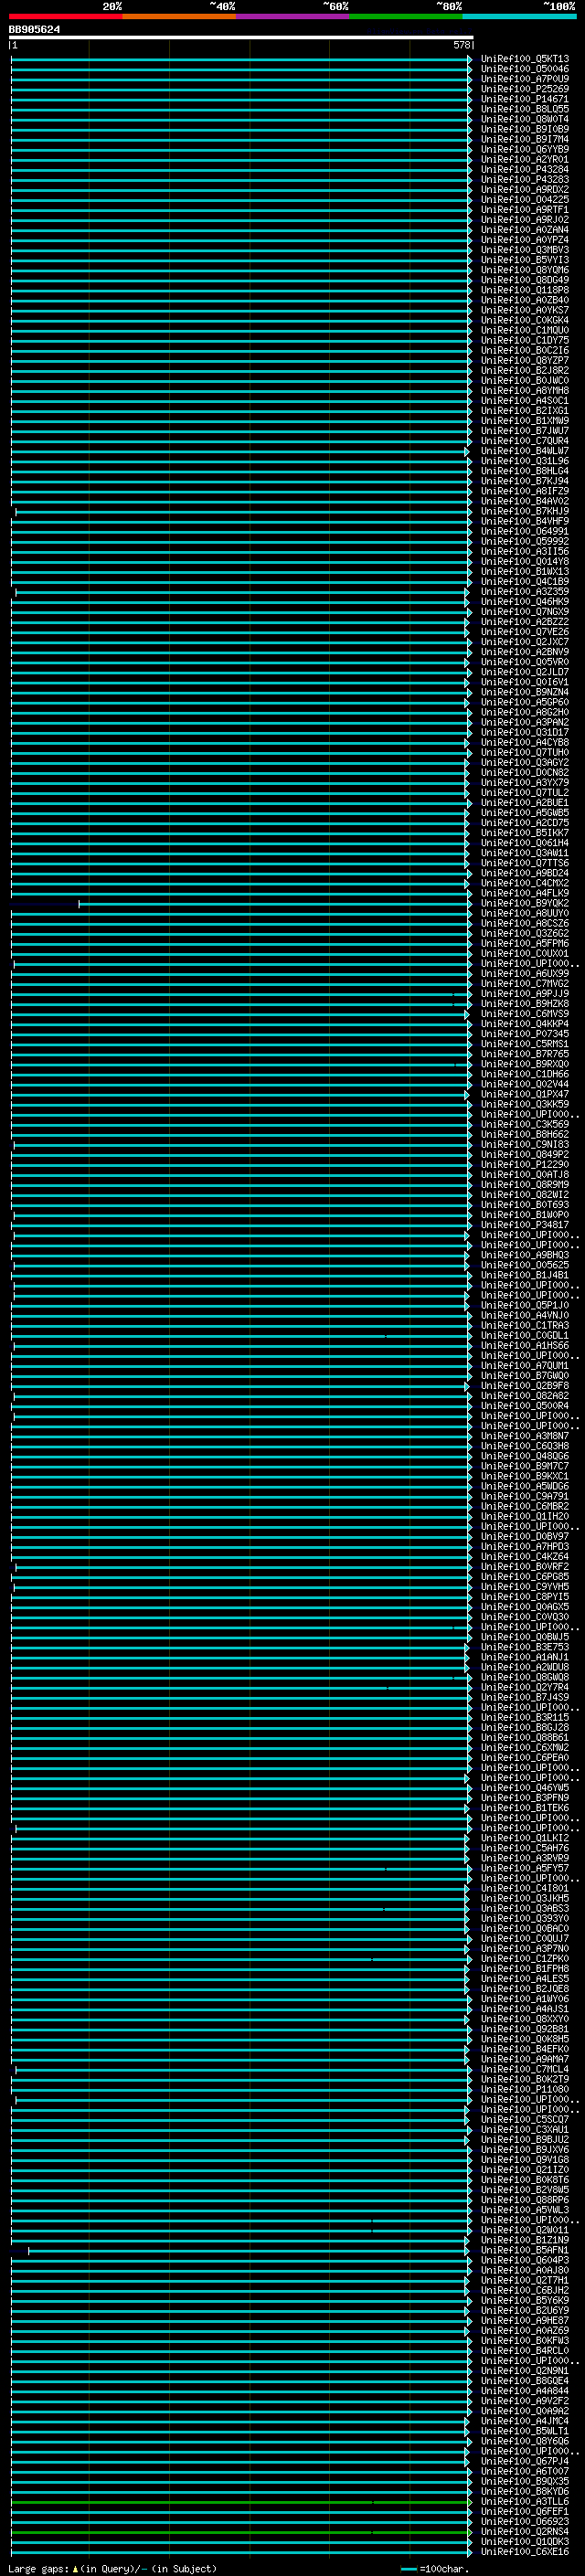Select the label UniRef100_C7MVG2
Image resolution: width=585 pixels, height=2576 pixels.
pos(525,983)
